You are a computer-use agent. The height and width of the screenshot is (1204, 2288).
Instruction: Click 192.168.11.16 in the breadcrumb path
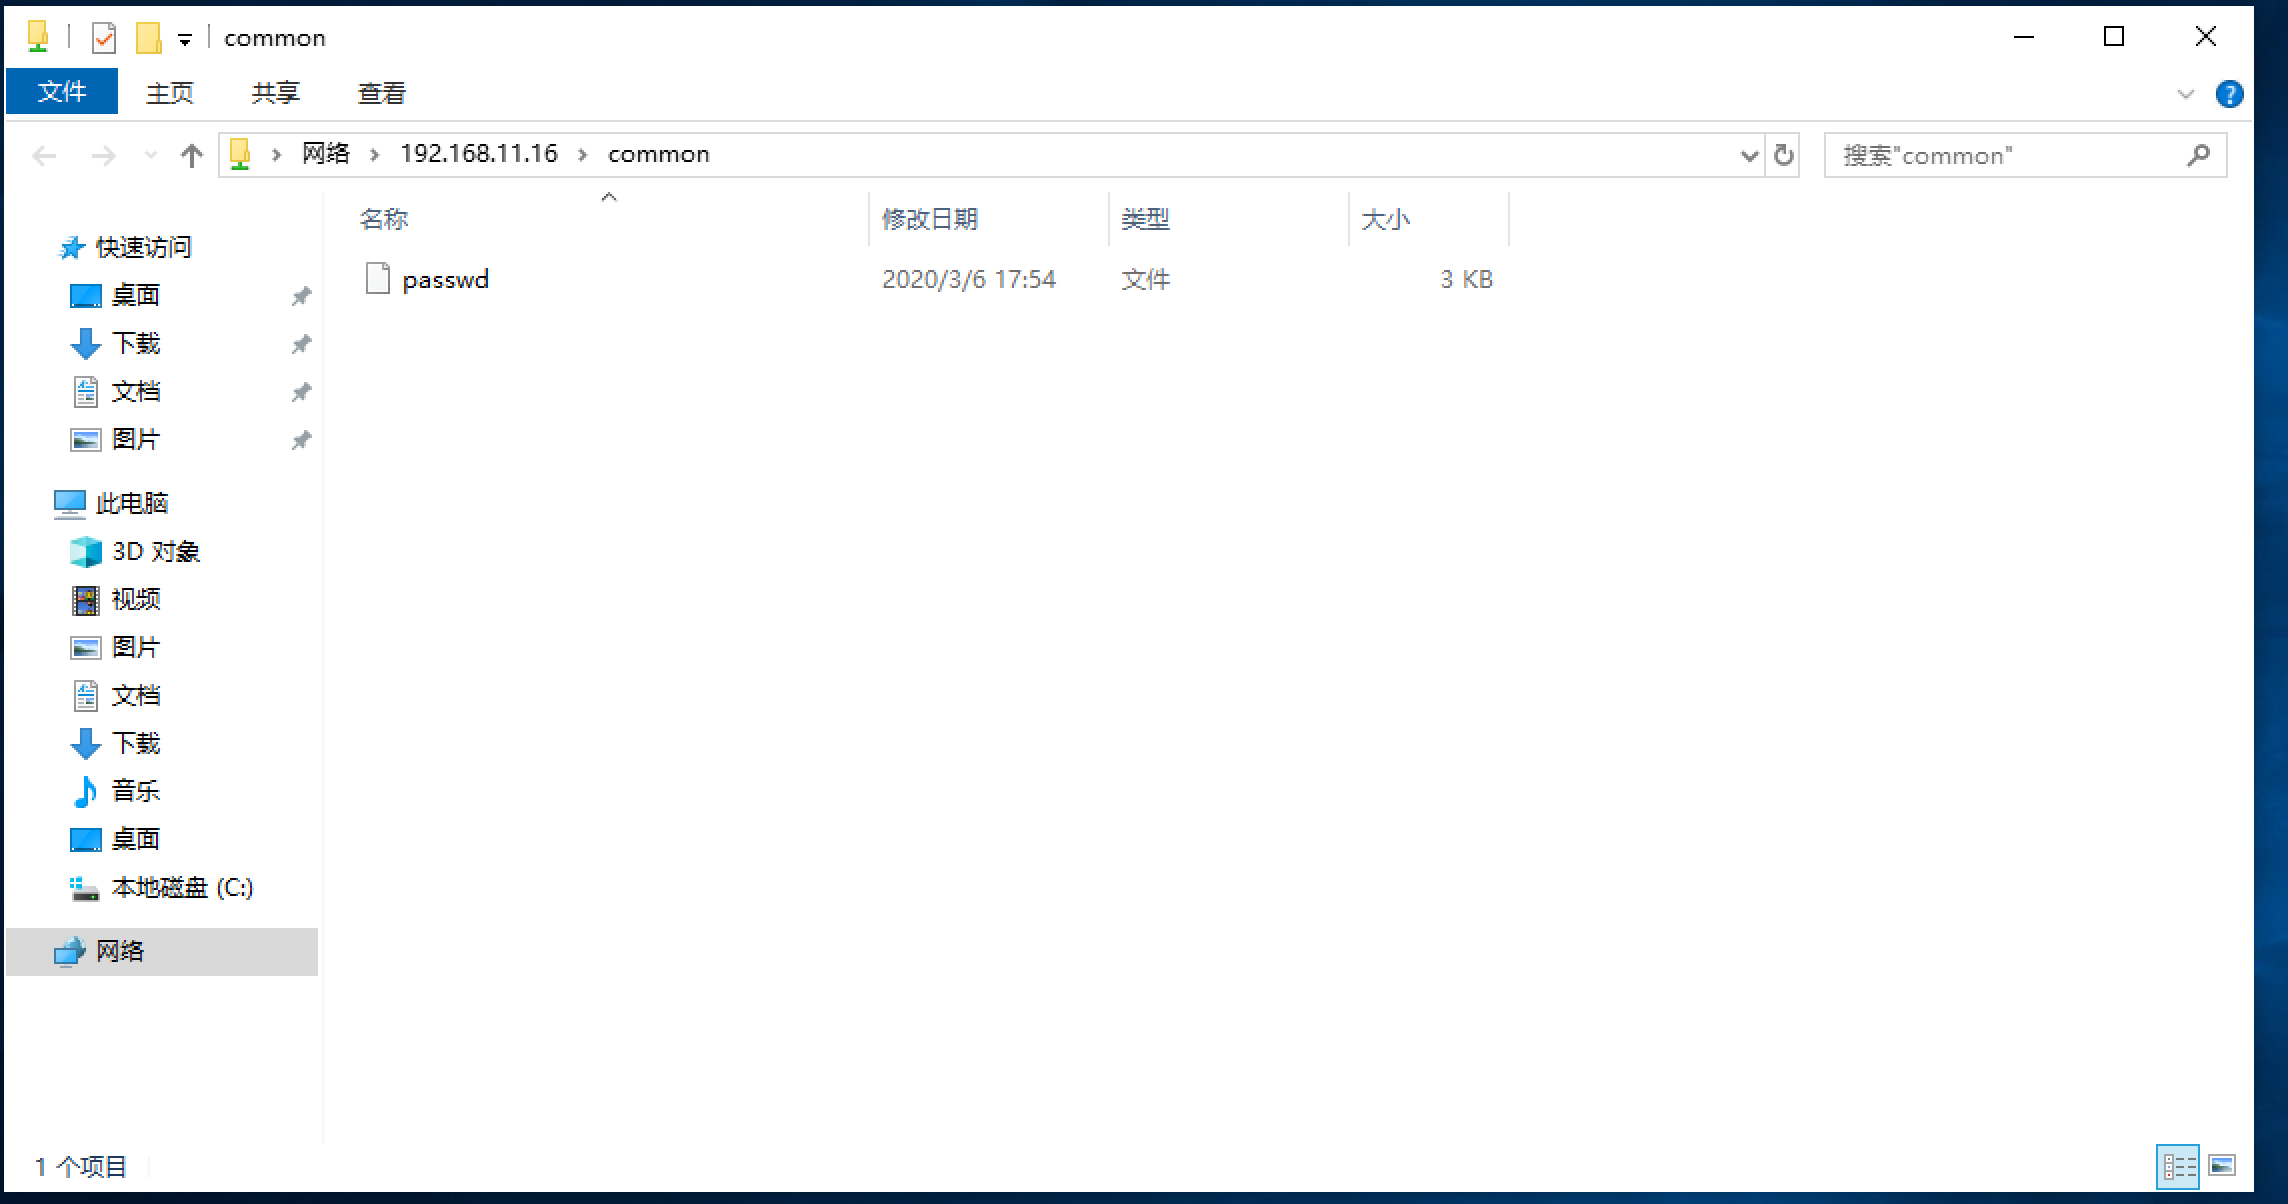[x=478, y=153]
